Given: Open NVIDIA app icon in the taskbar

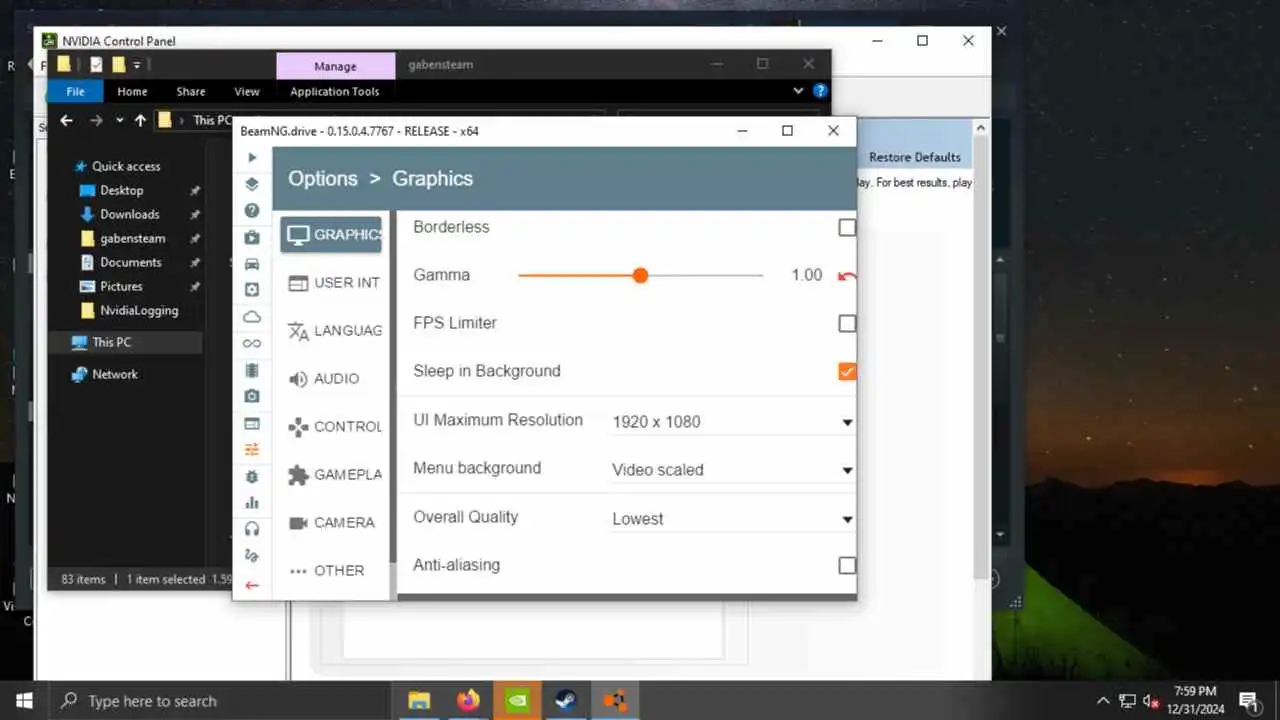Looking at the screenshot, I should (517, 700).
